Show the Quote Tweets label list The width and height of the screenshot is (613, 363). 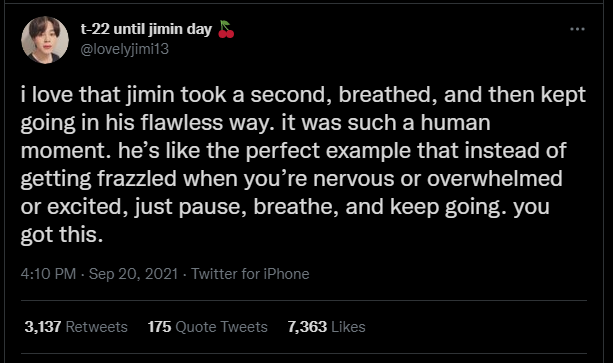[x=221, y=327]
